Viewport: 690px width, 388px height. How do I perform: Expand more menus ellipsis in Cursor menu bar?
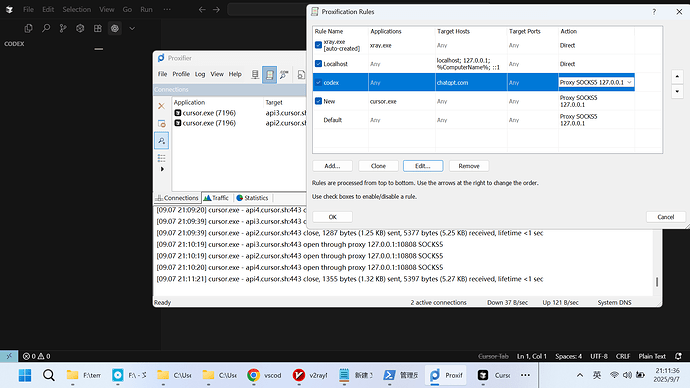[x=167, y=9]
